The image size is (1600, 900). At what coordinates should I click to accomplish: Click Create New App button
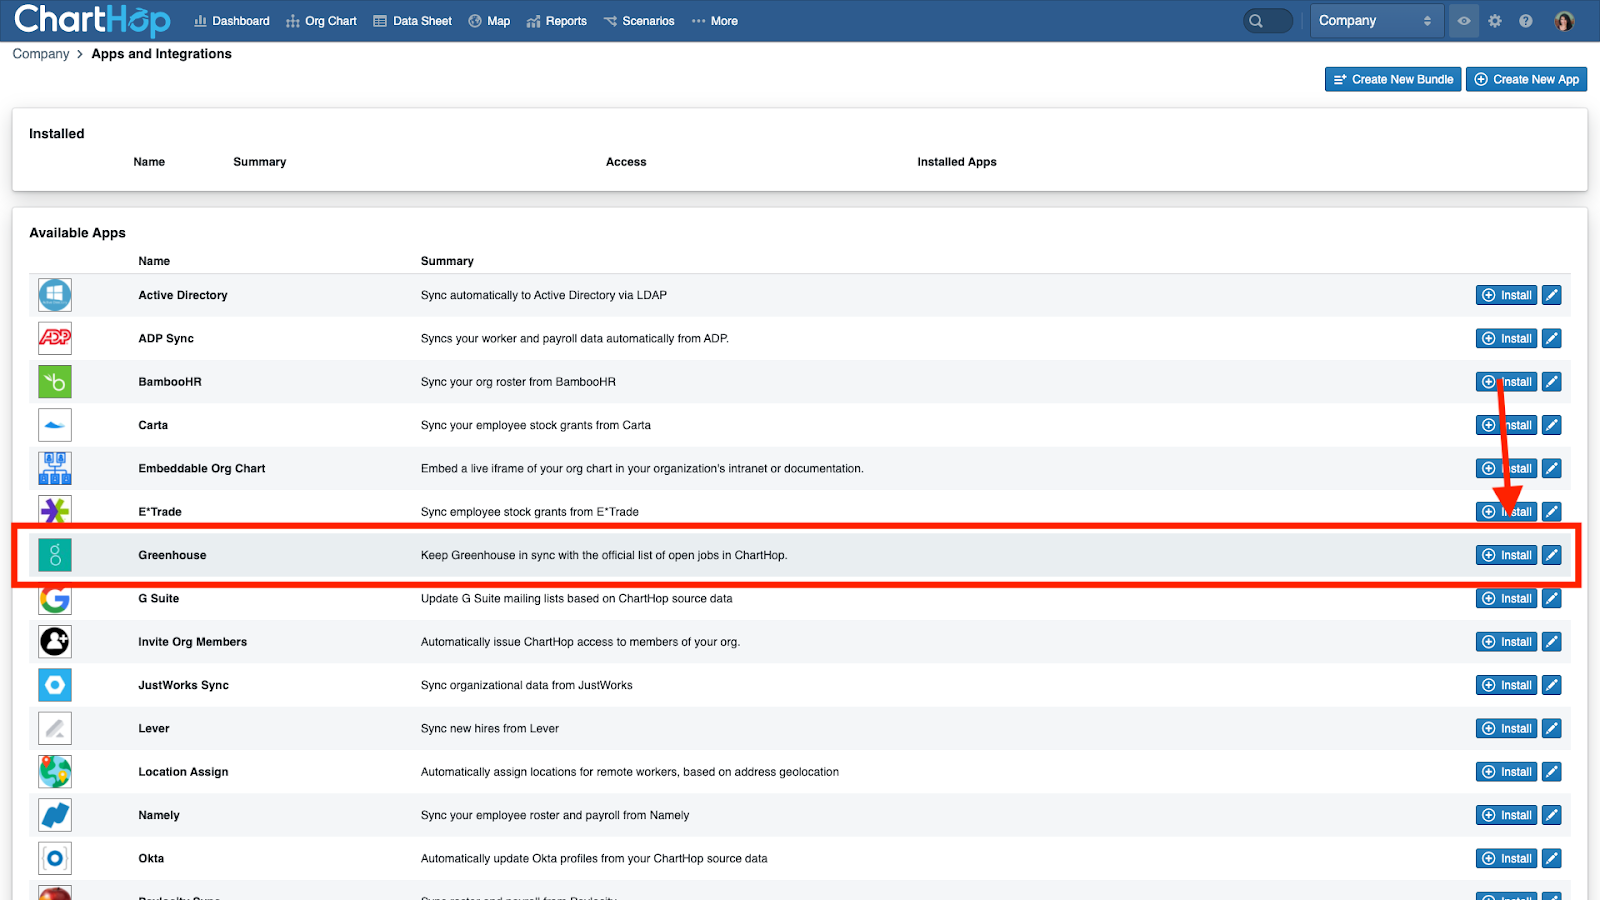point(1526,79)
